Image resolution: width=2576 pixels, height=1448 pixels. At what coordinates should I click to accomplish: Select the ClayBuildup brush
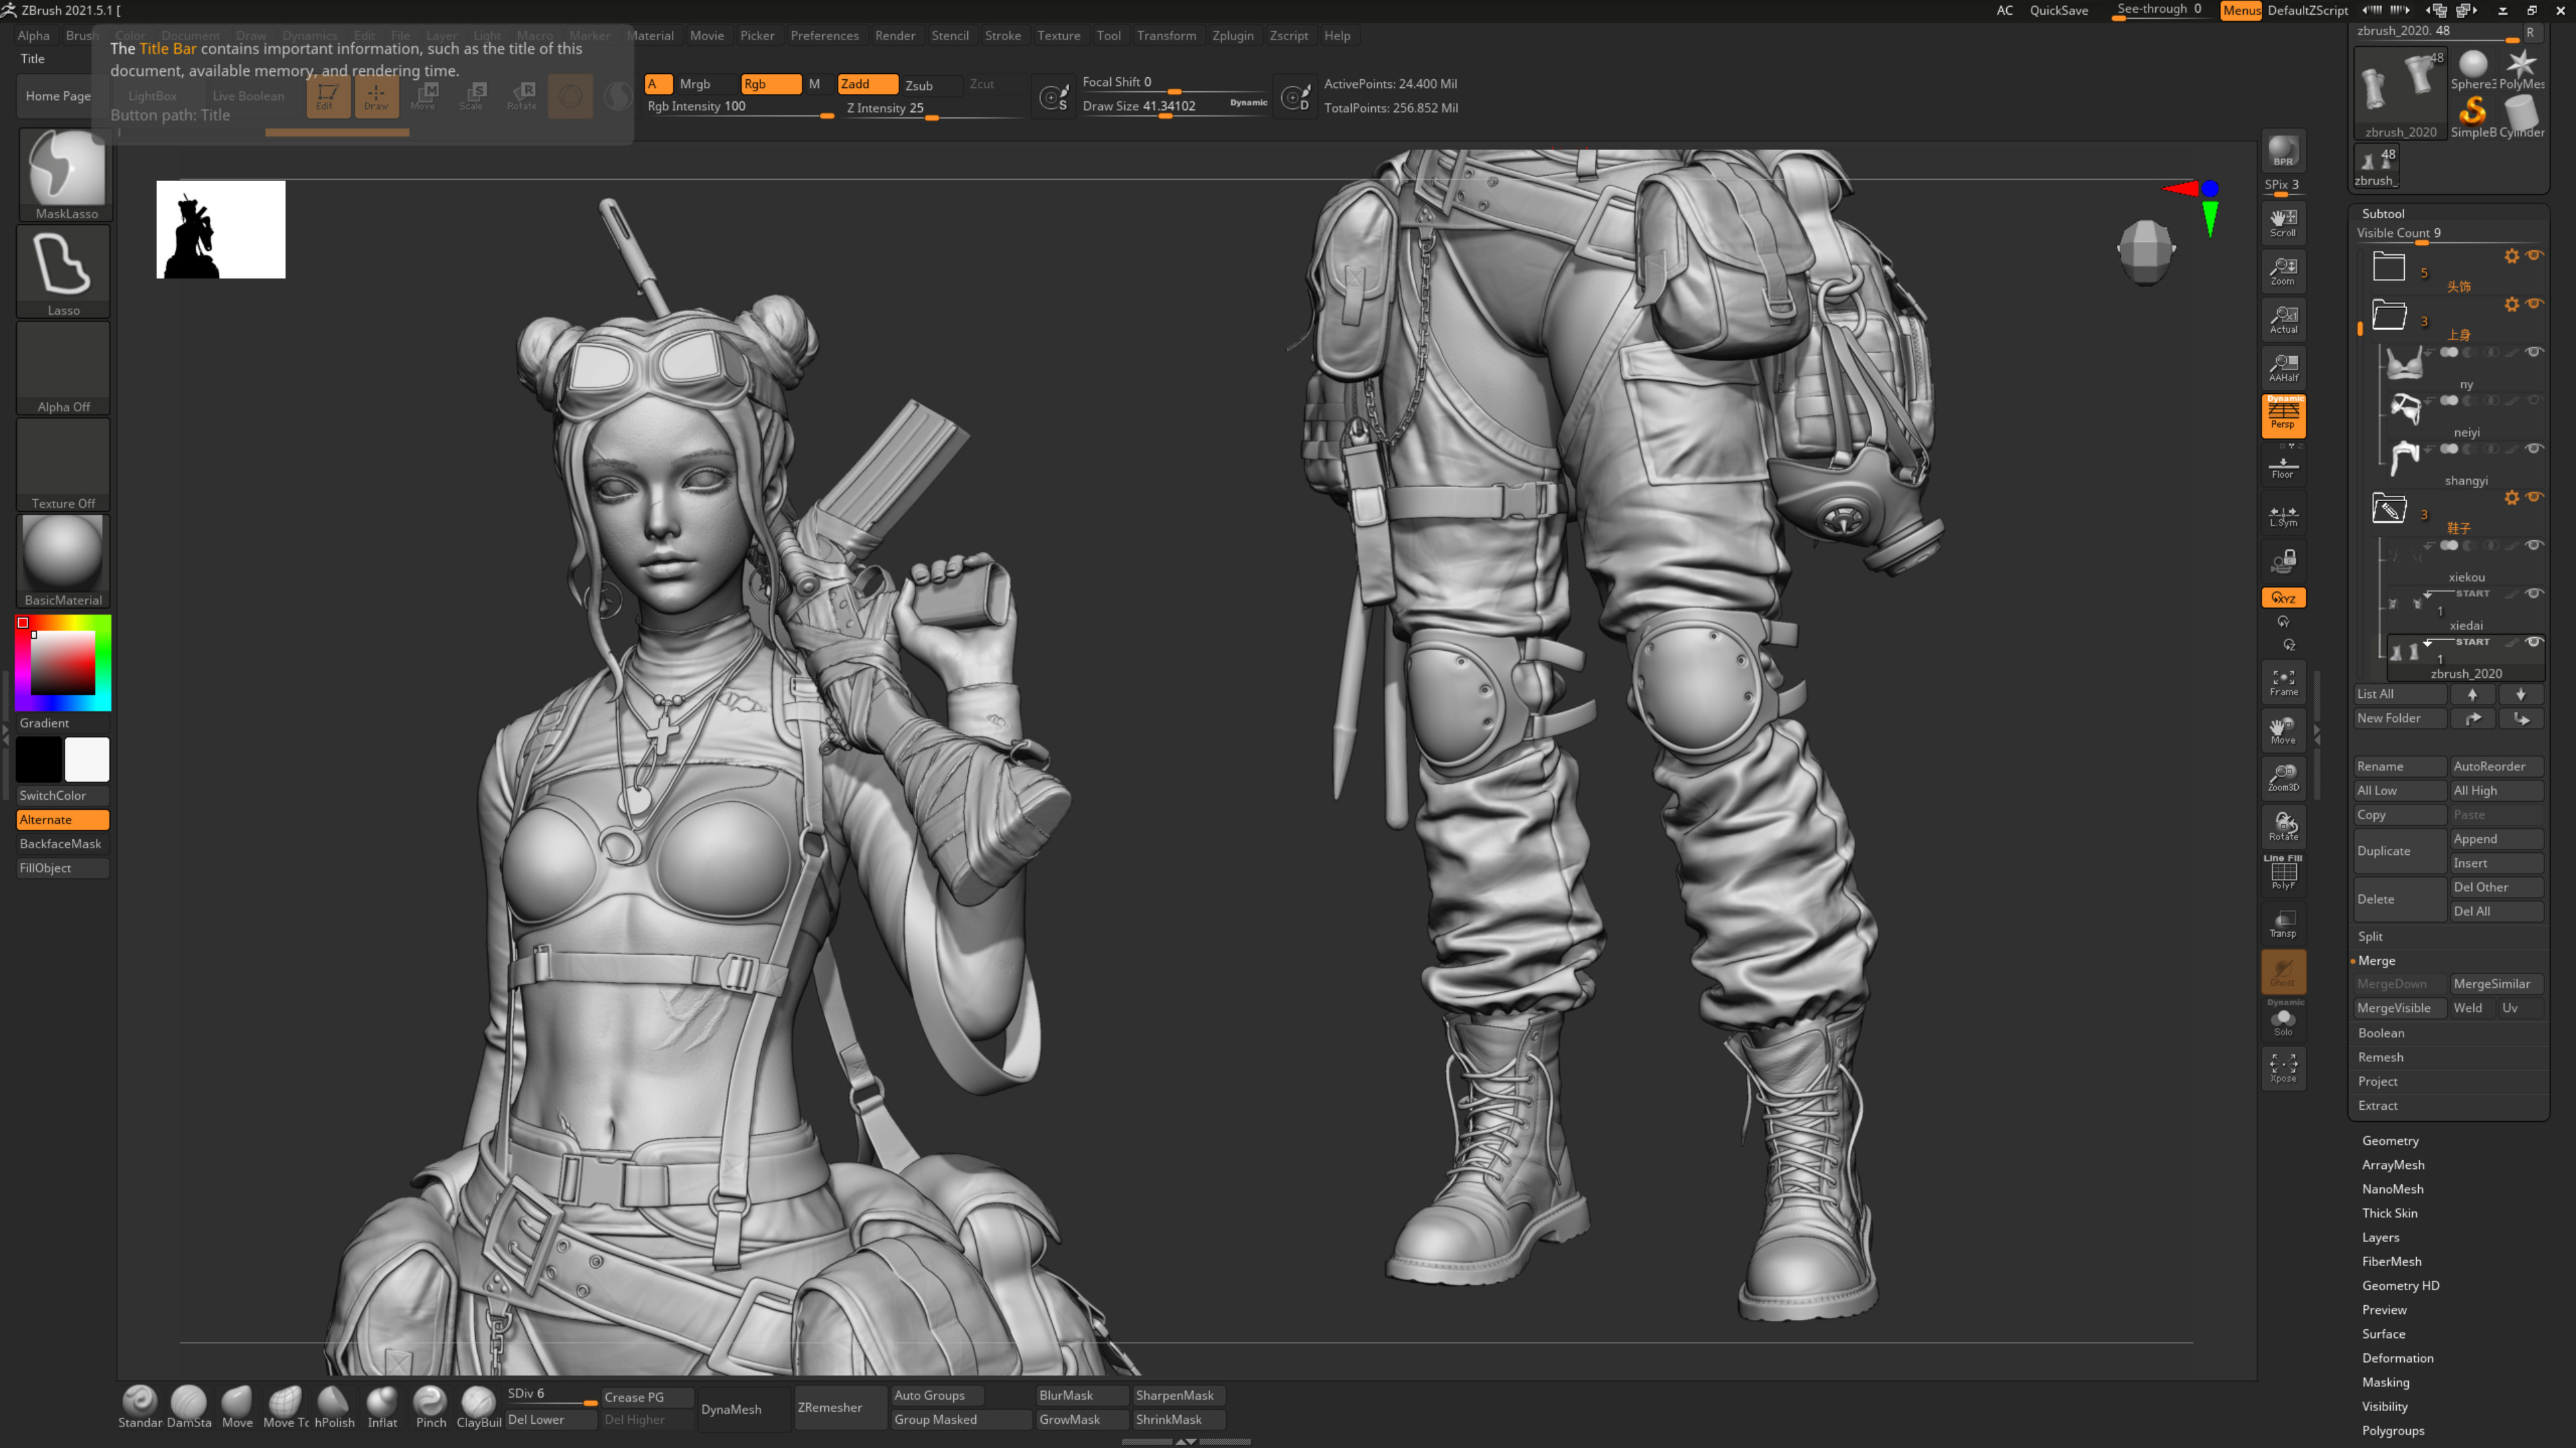tap(479, 1406)
